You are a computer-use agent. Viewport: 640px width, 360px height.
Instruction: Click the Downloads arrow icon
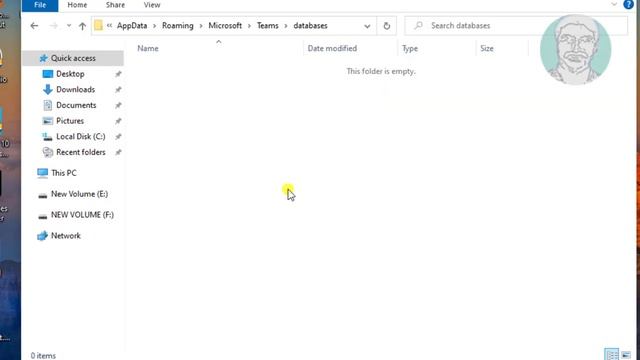(x=48, y=89)
